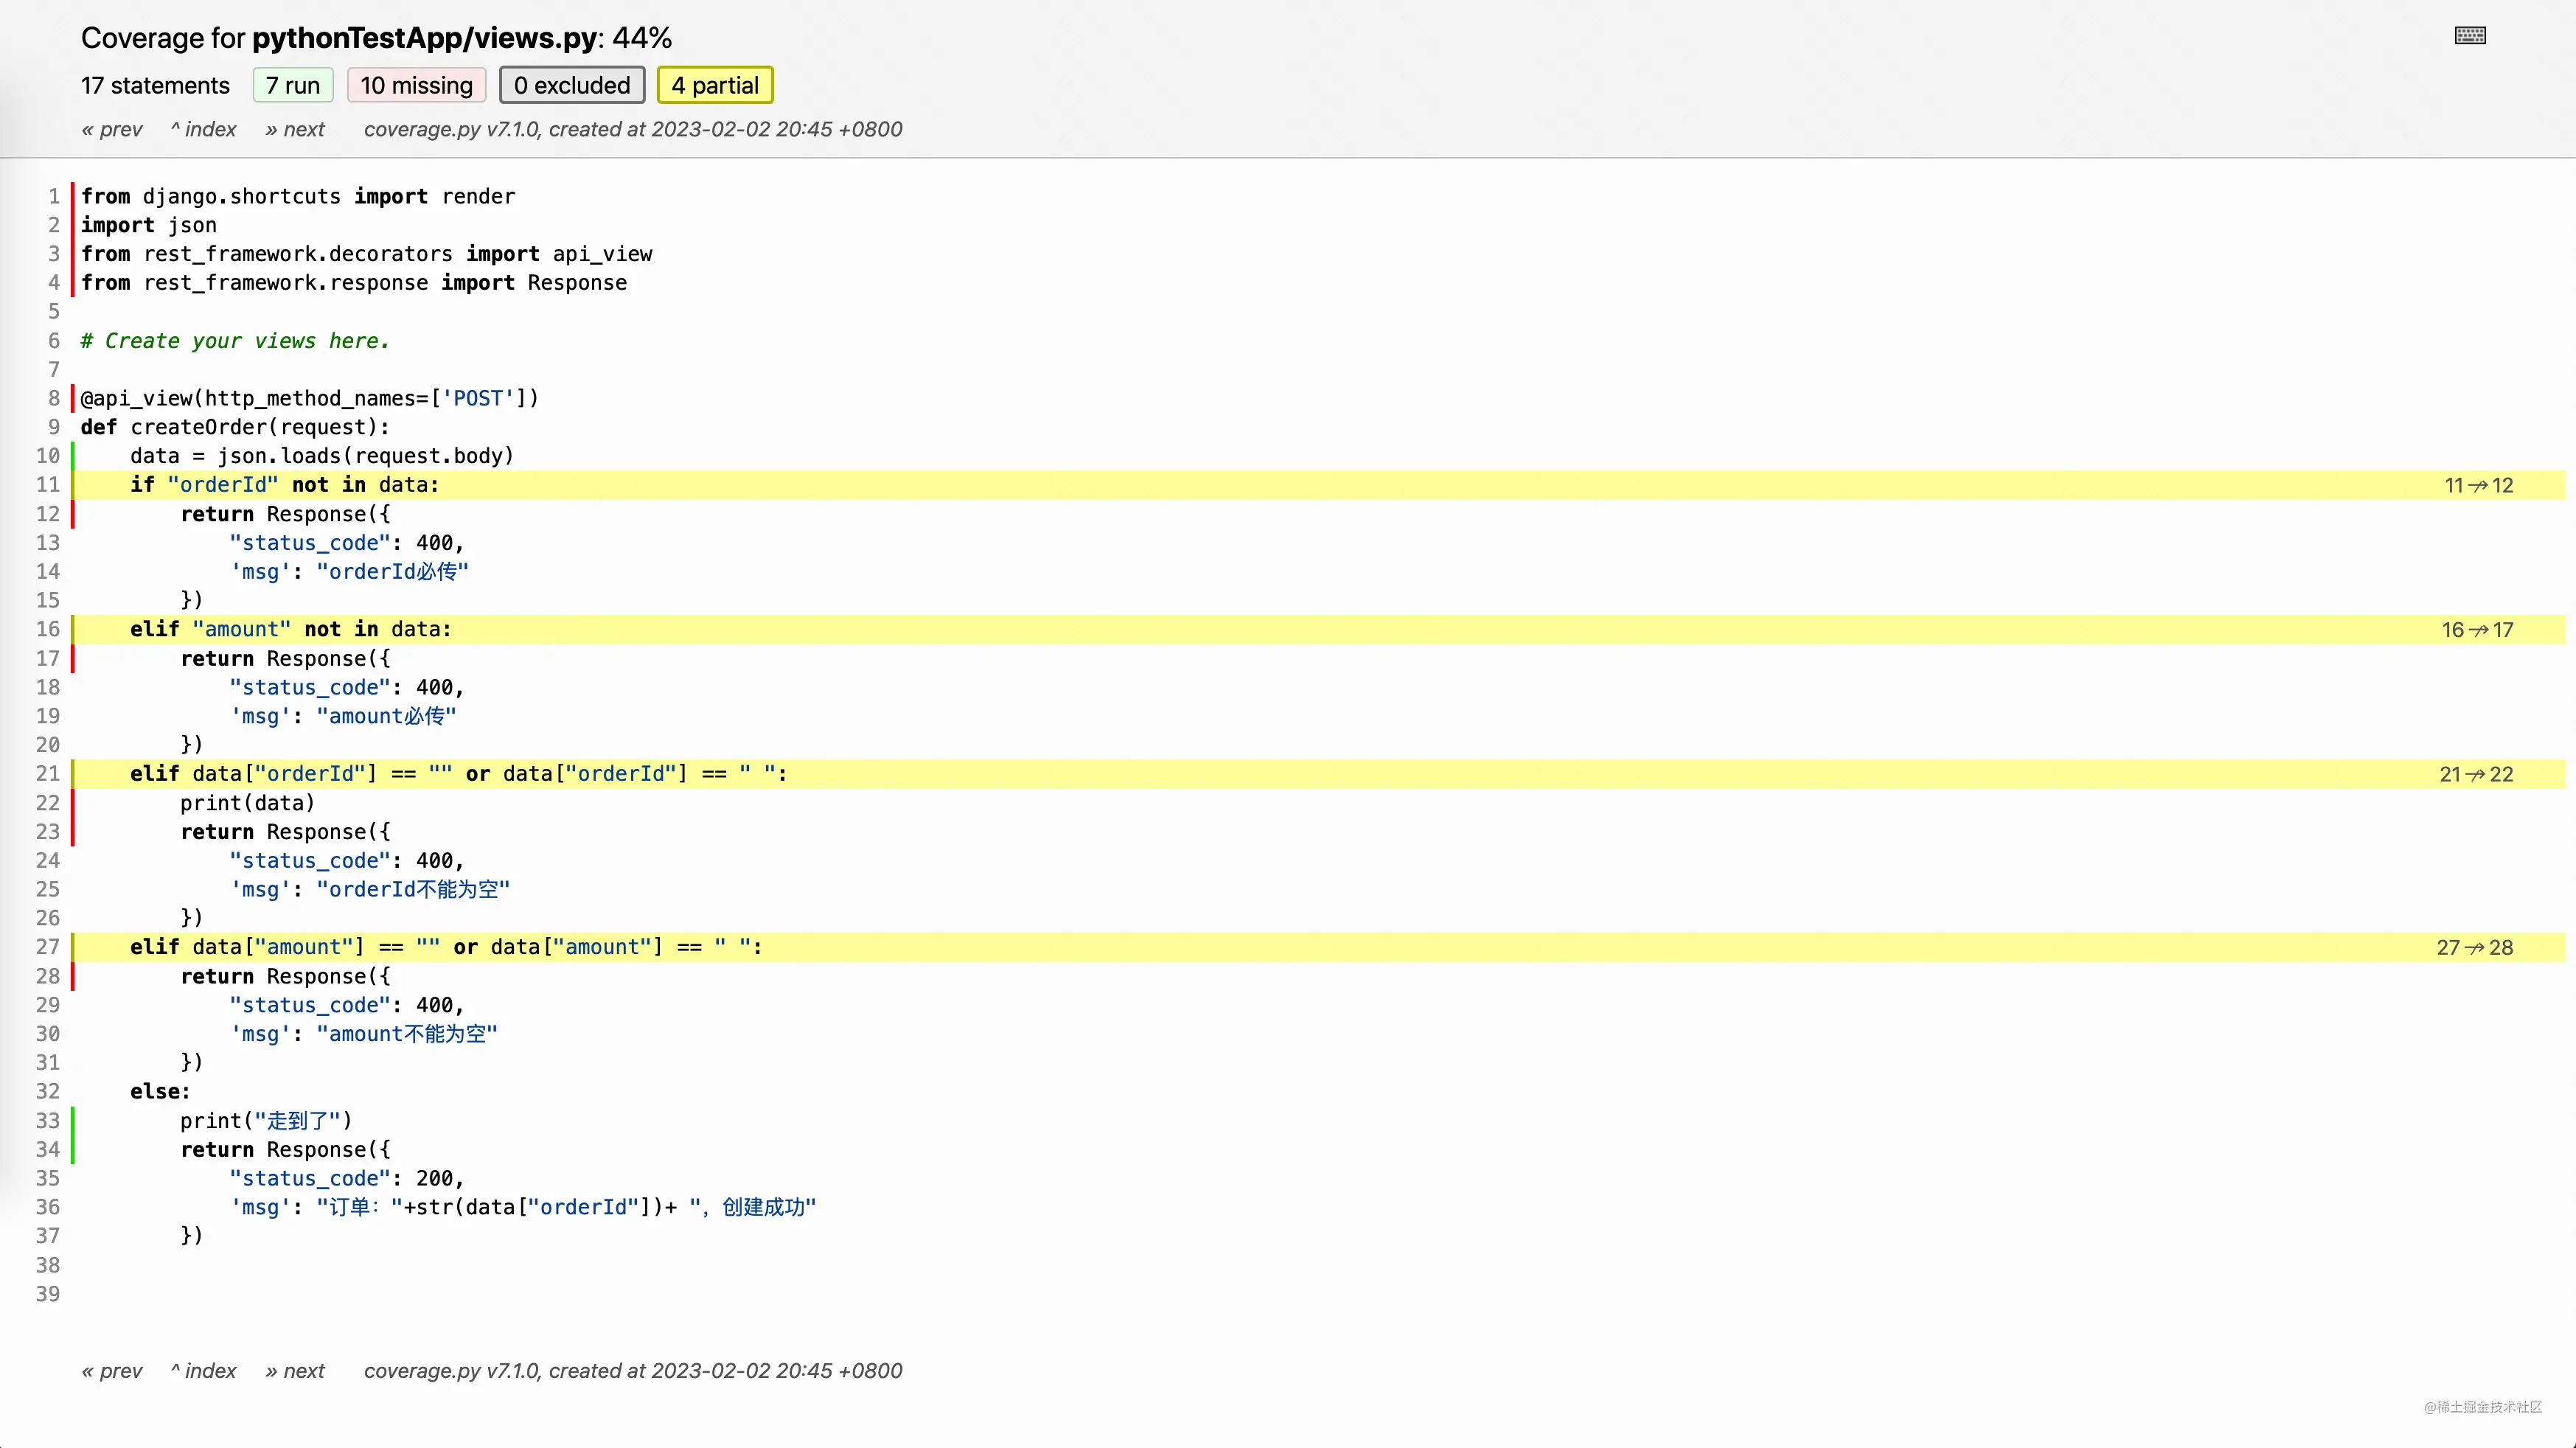Screen dimensions: 2576x1448
Task: Toggle the '4 partial' filter button
Action: [x=715, y=85]
